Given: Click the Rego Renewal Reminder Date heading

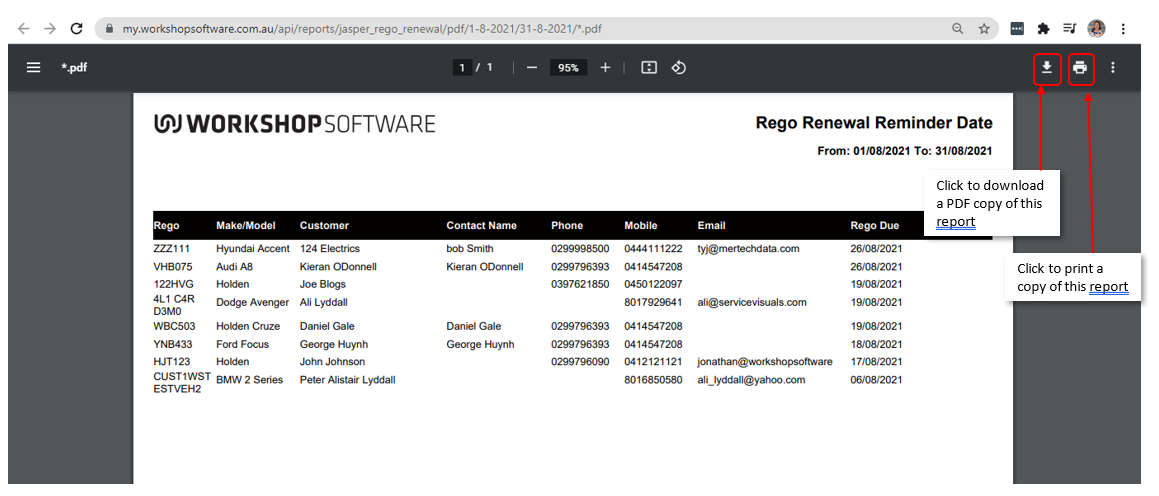Looking at the screenshot, I should click(x=874, y=123).
